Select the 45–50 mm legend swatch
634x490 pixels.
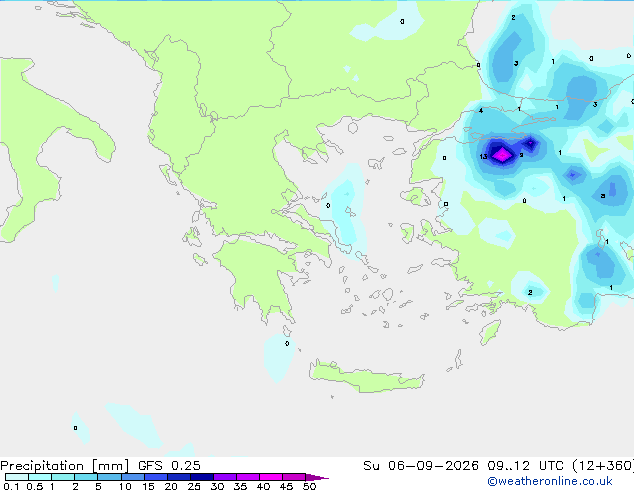click(x=294, y=477)
